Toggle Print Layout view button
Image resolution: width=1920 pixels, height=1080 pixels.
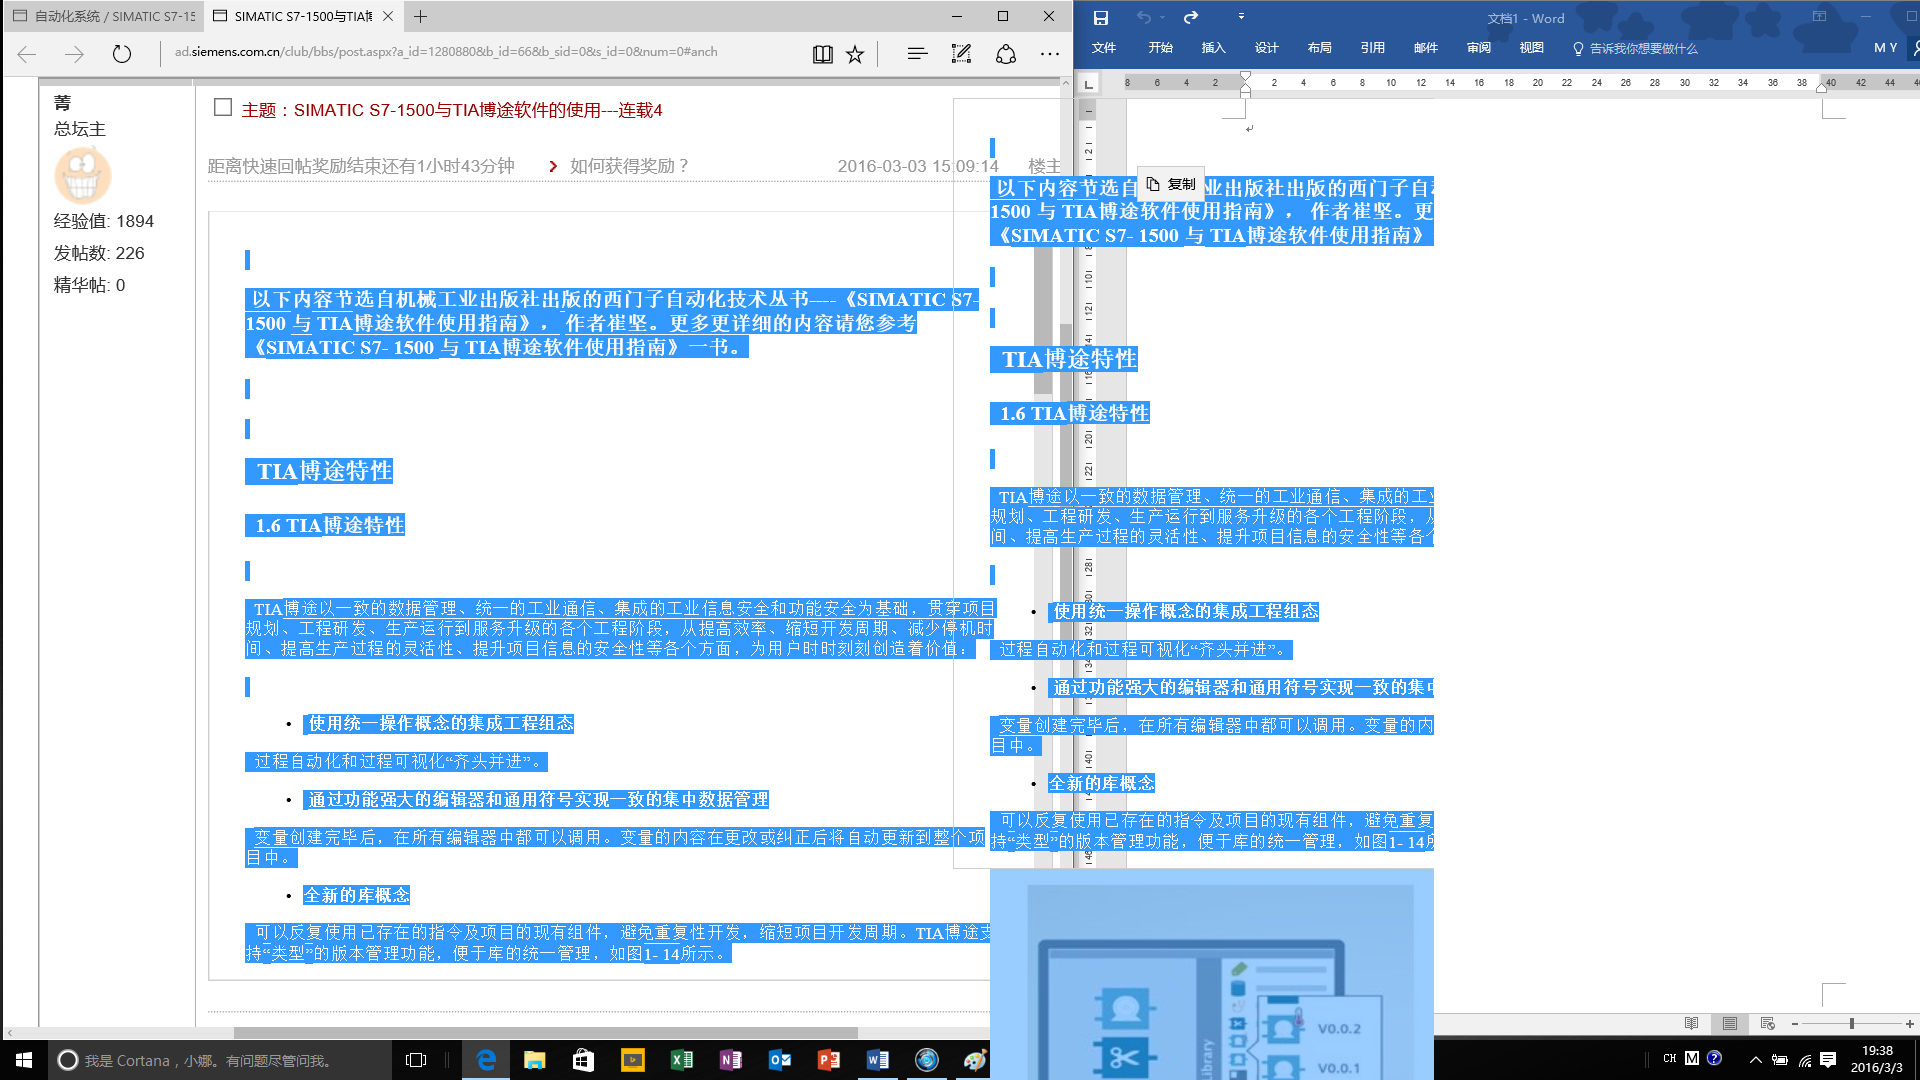pos(1729,1023)
